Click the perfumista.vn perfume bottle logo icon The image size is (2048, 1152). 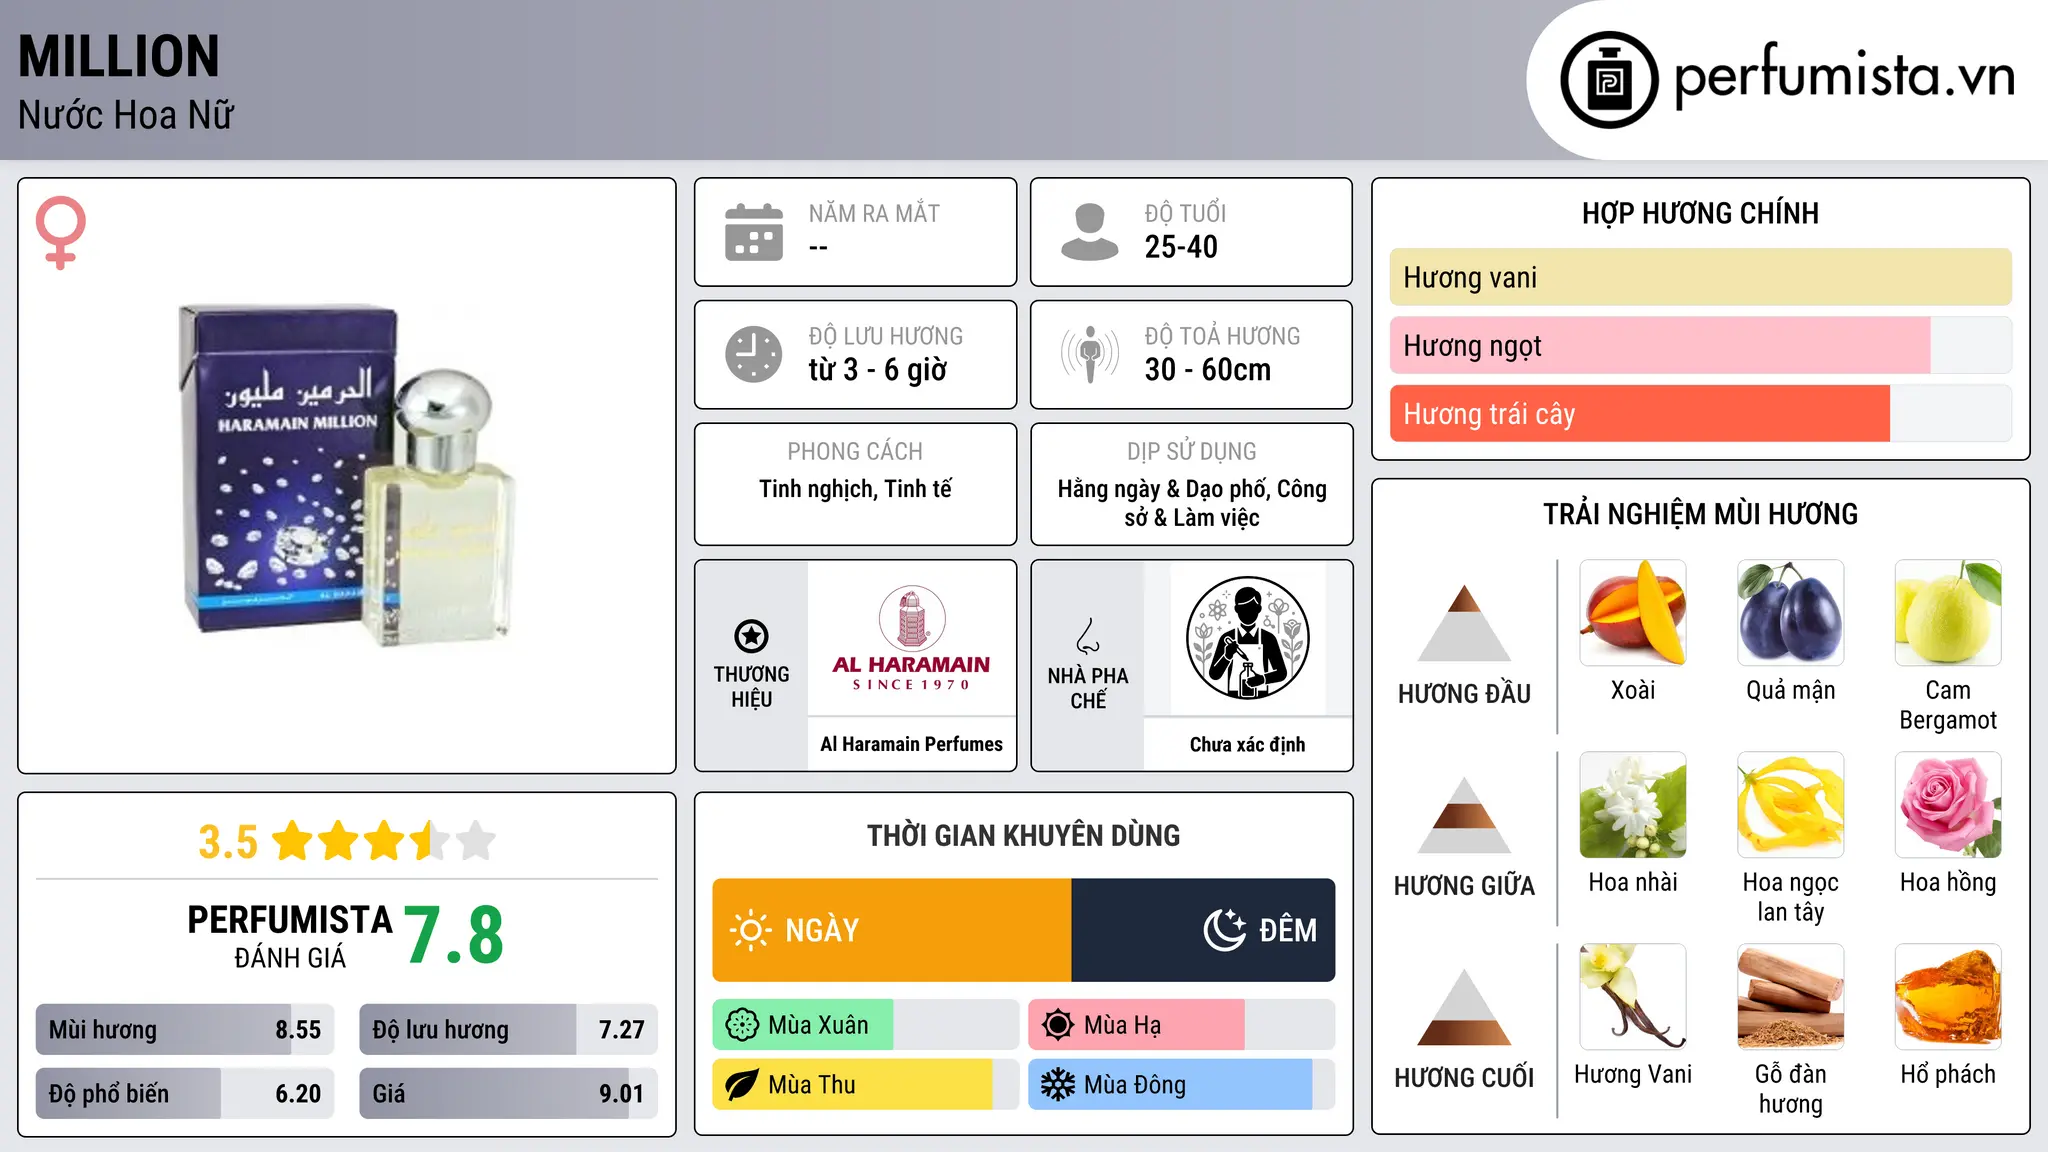coord(1609,80)
